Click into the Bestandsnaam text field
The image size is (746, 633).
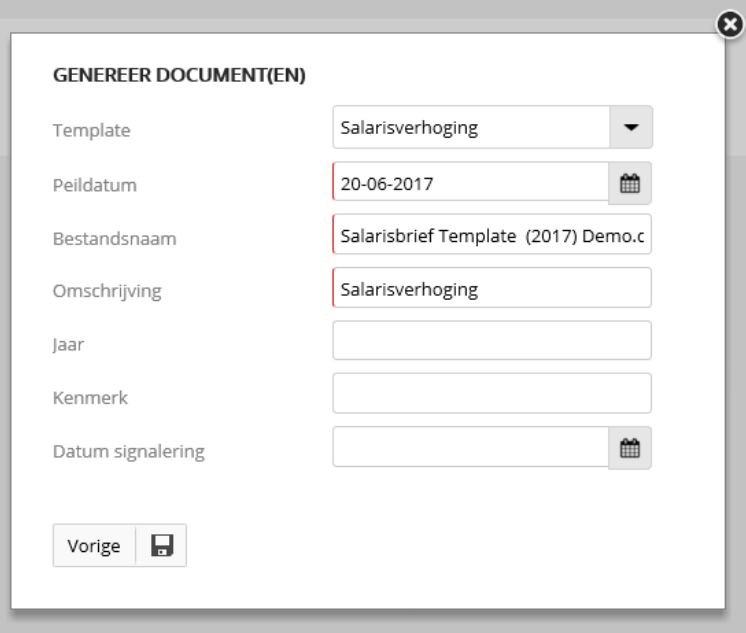[492, 235]
